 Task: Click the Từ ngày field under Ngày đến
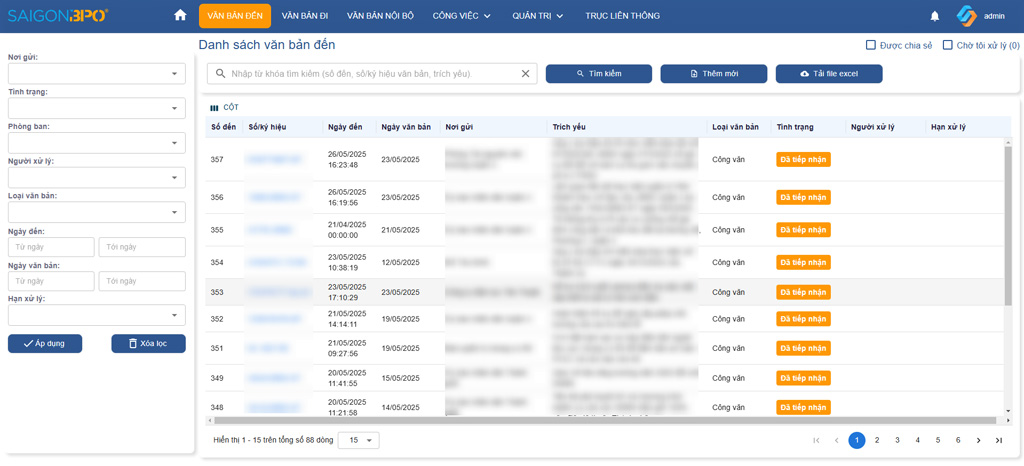[x=51, y=247]
